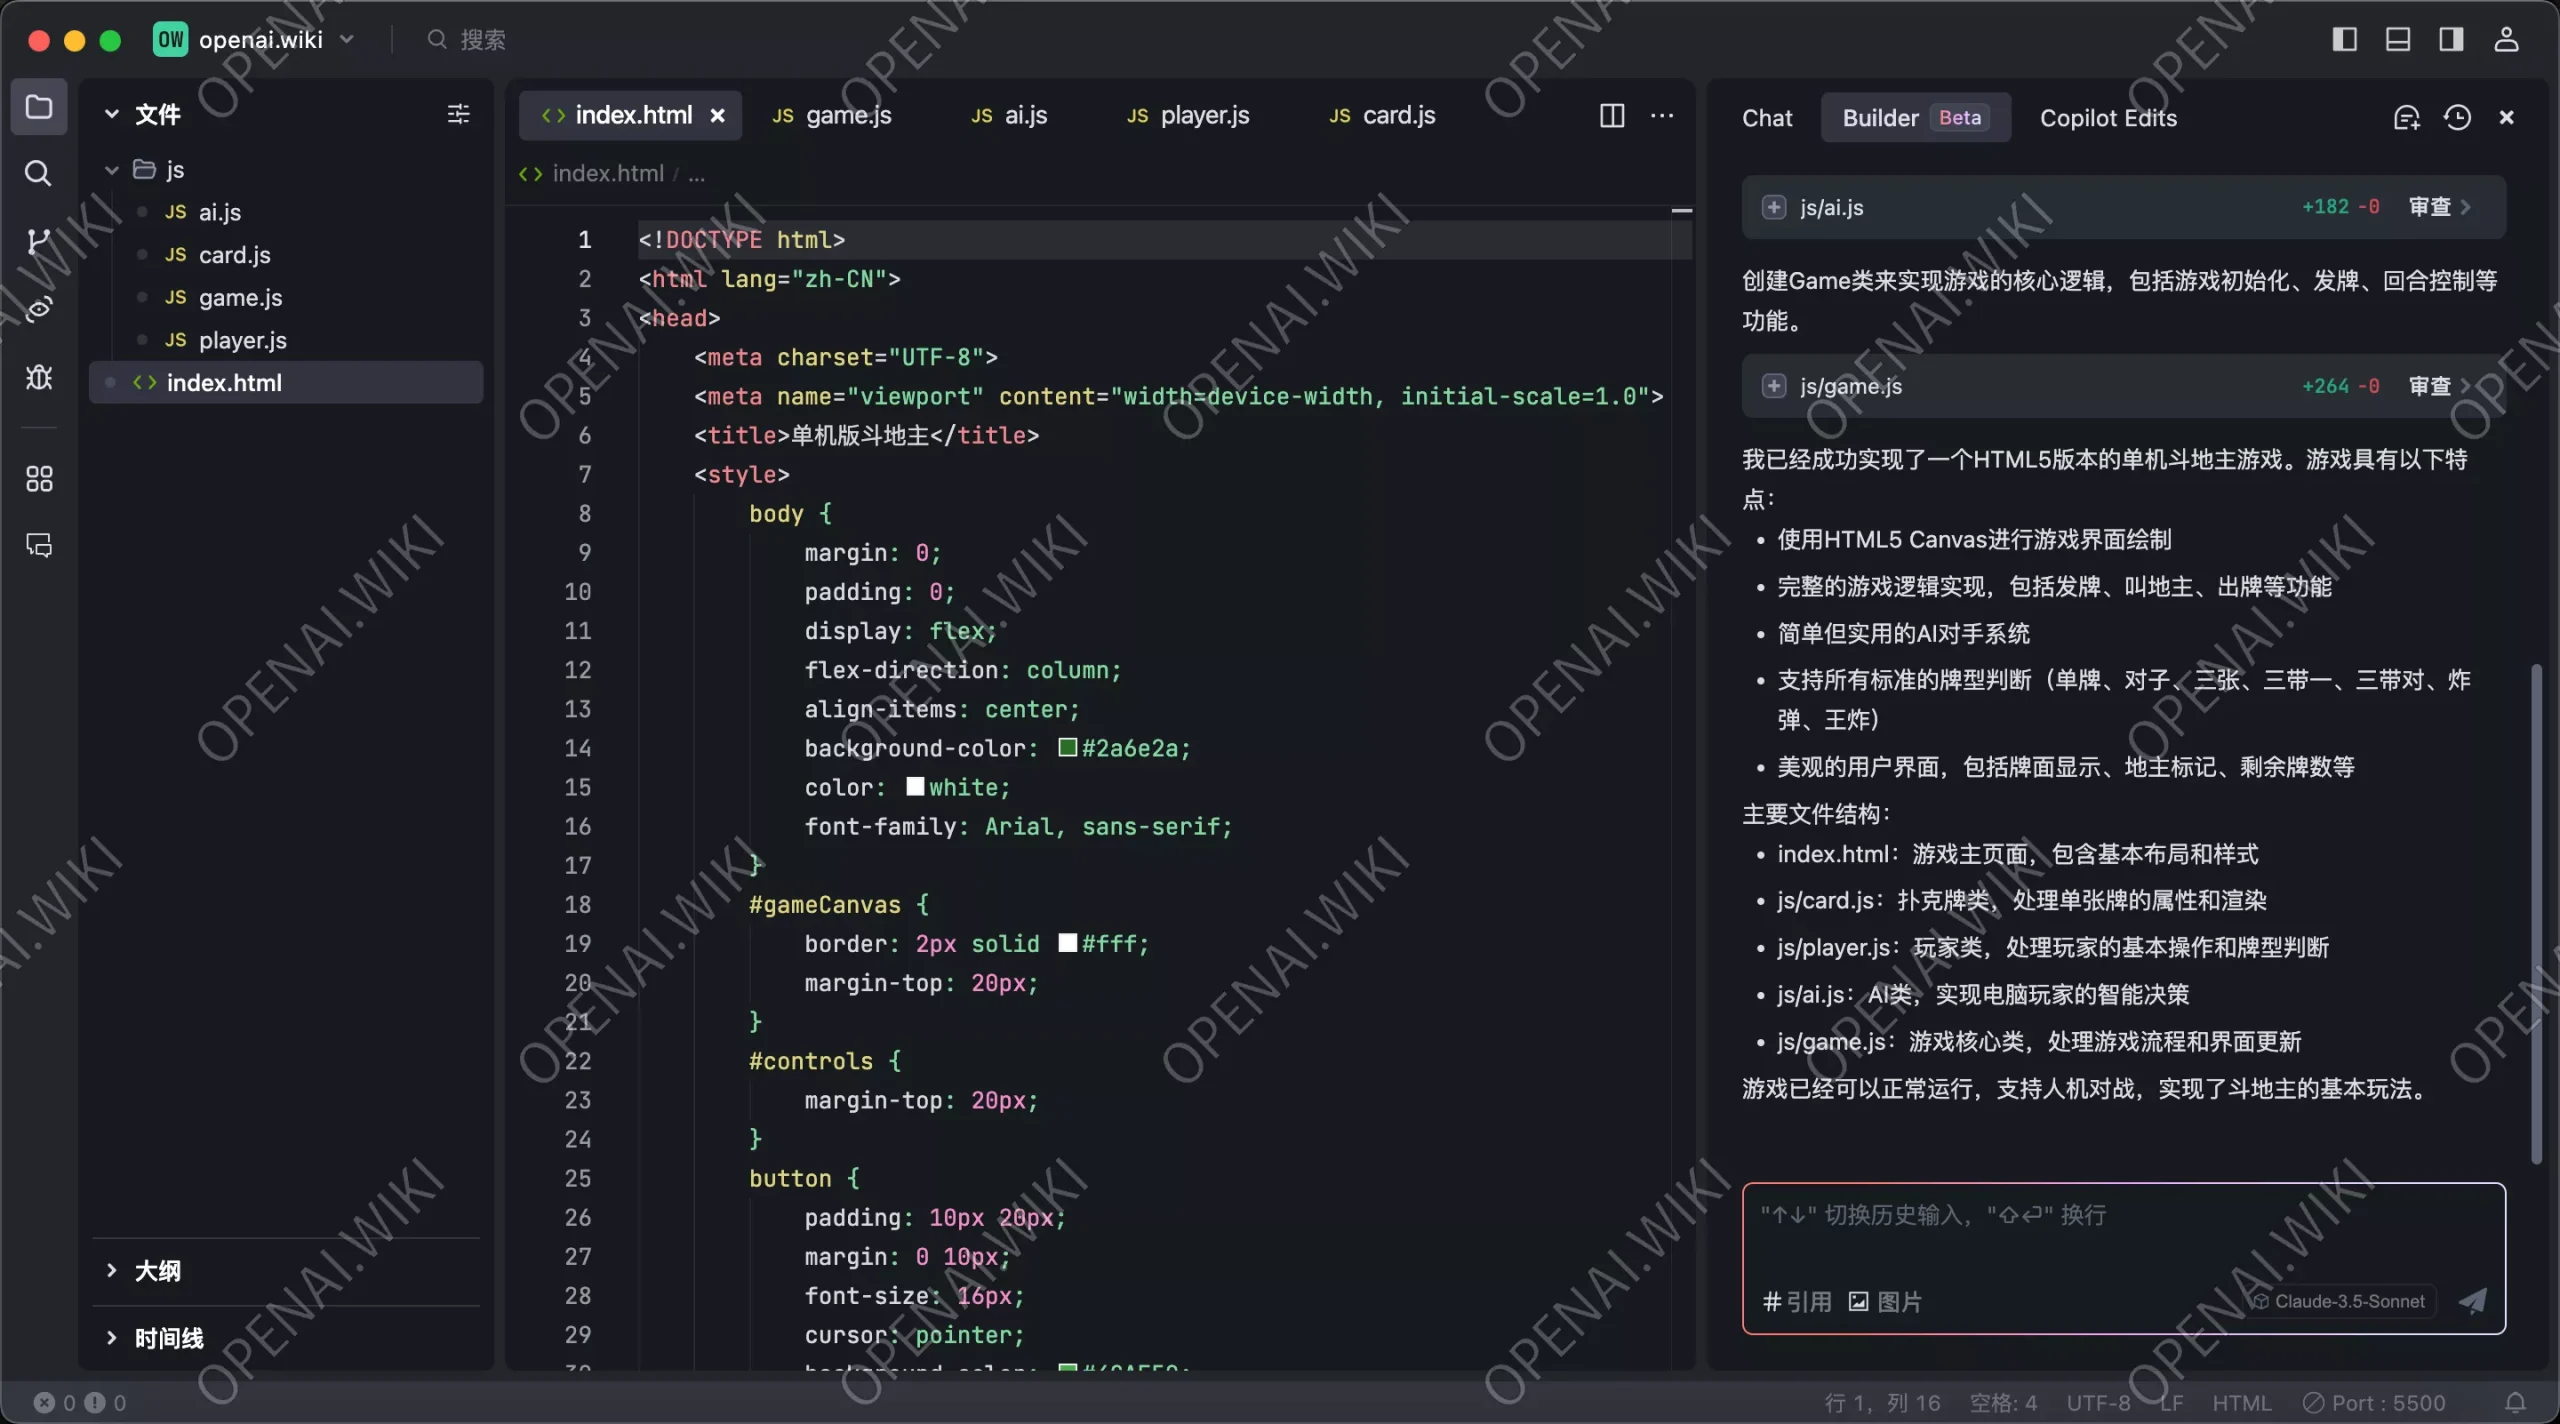
Task: Click the breadcrumb ellipsis after index.html
Action: pyautogui.click(x=696, y=174)
